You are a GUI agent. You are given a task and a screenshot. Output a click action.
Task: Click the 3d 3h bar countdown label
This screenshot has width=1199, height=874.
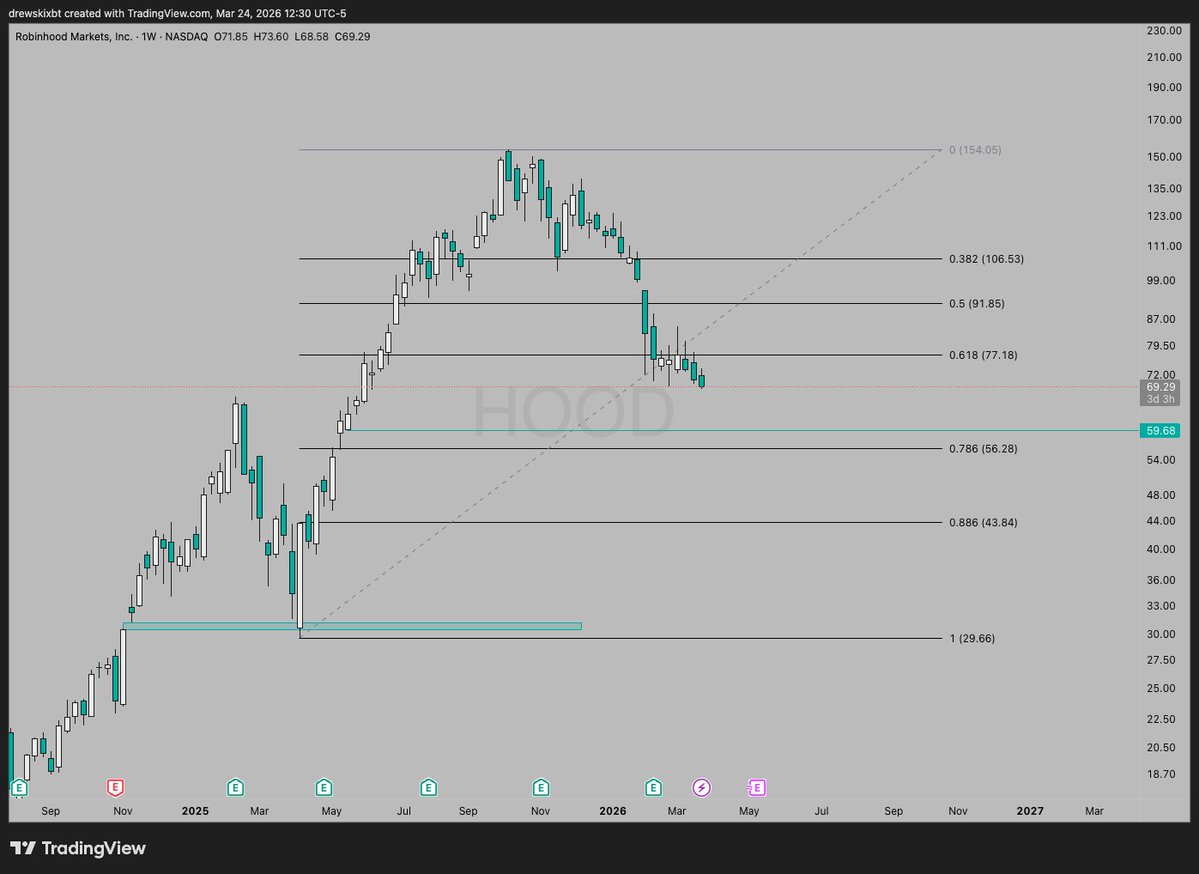pyautogui.click(x=1160, y=399)
